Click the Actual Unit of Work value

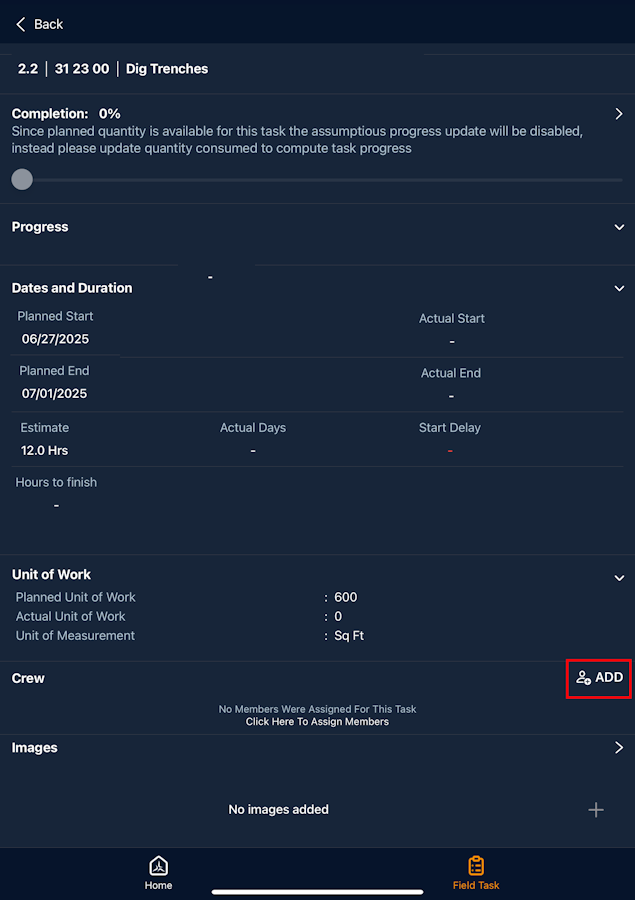[338, 616]
